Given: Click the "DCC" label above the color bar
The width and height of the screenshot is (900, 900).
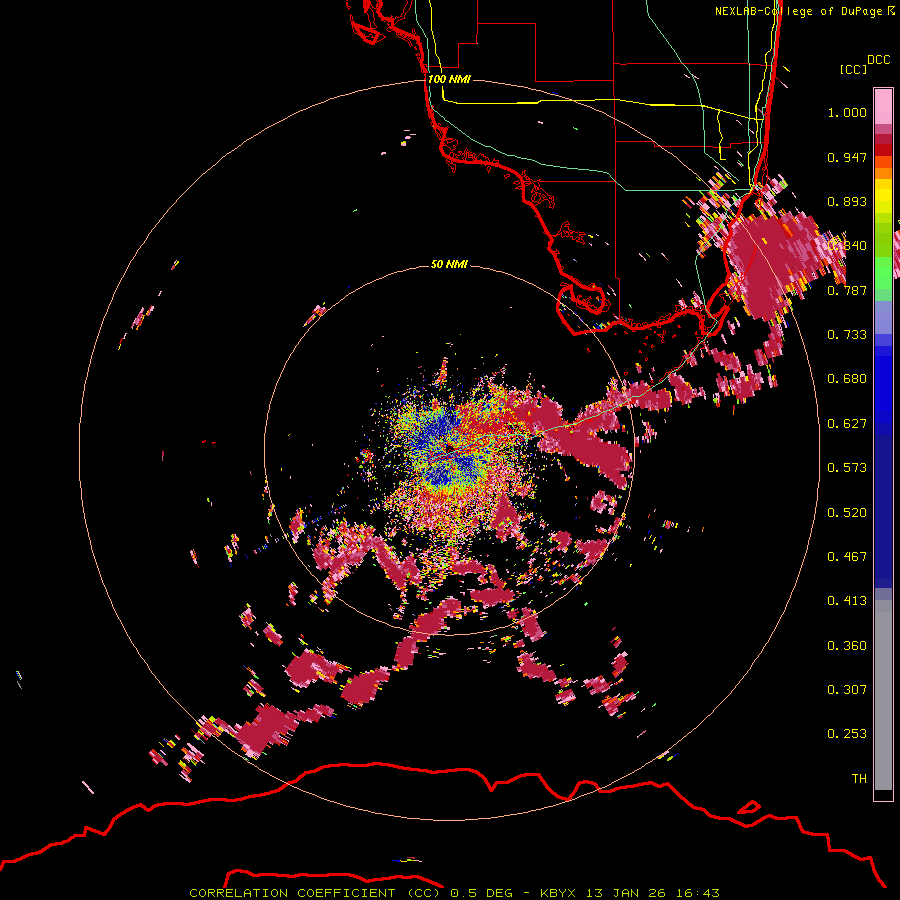Looking at the screenshot, I should [x=878, y=60].
